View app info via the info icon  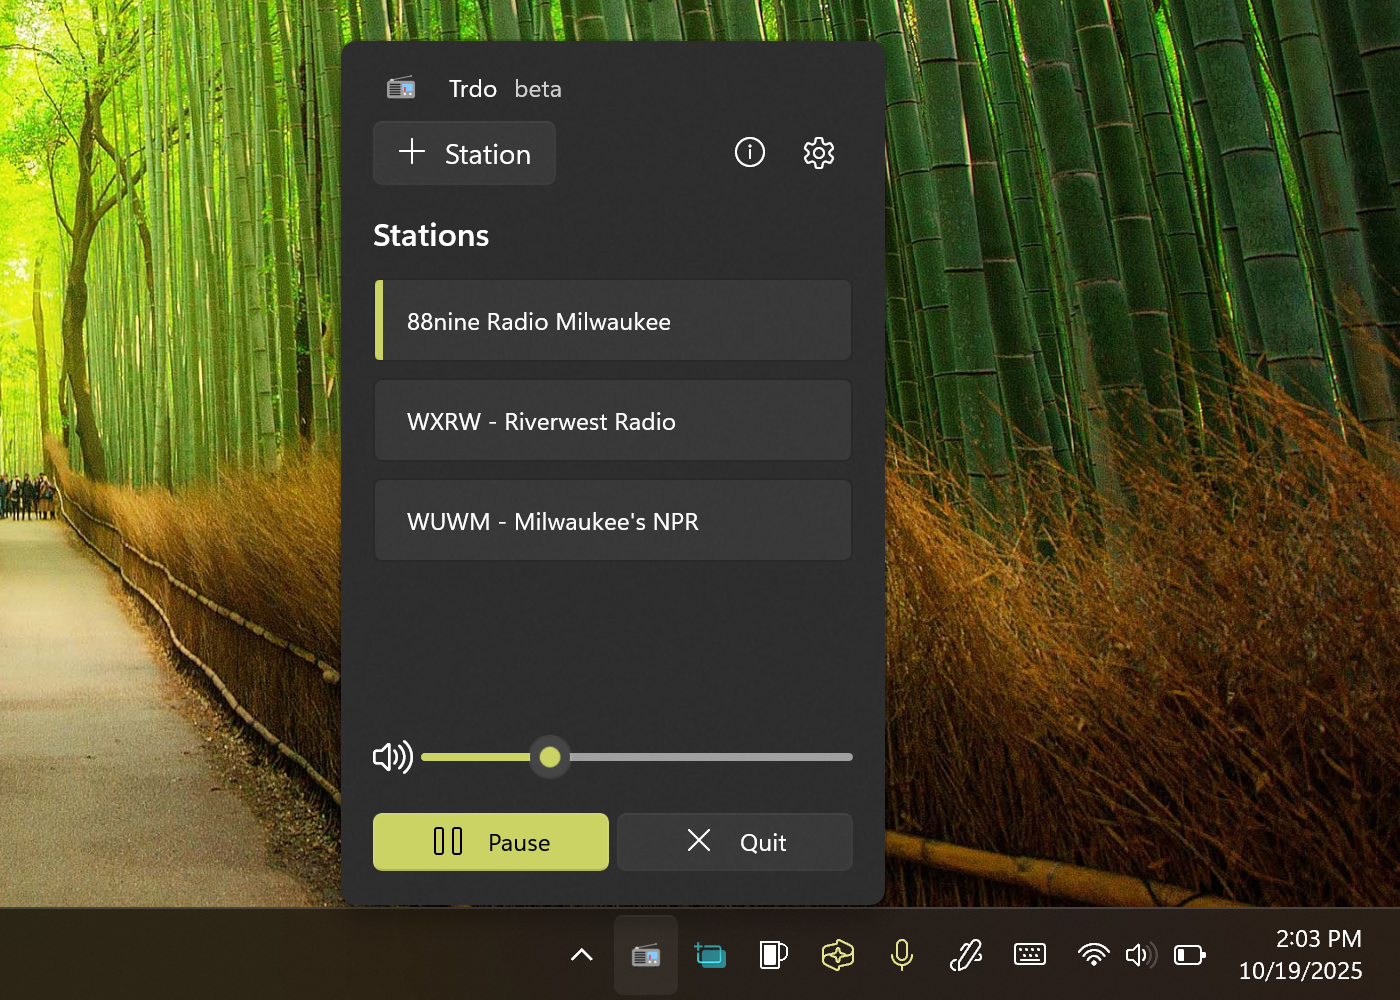click(749, 152)
